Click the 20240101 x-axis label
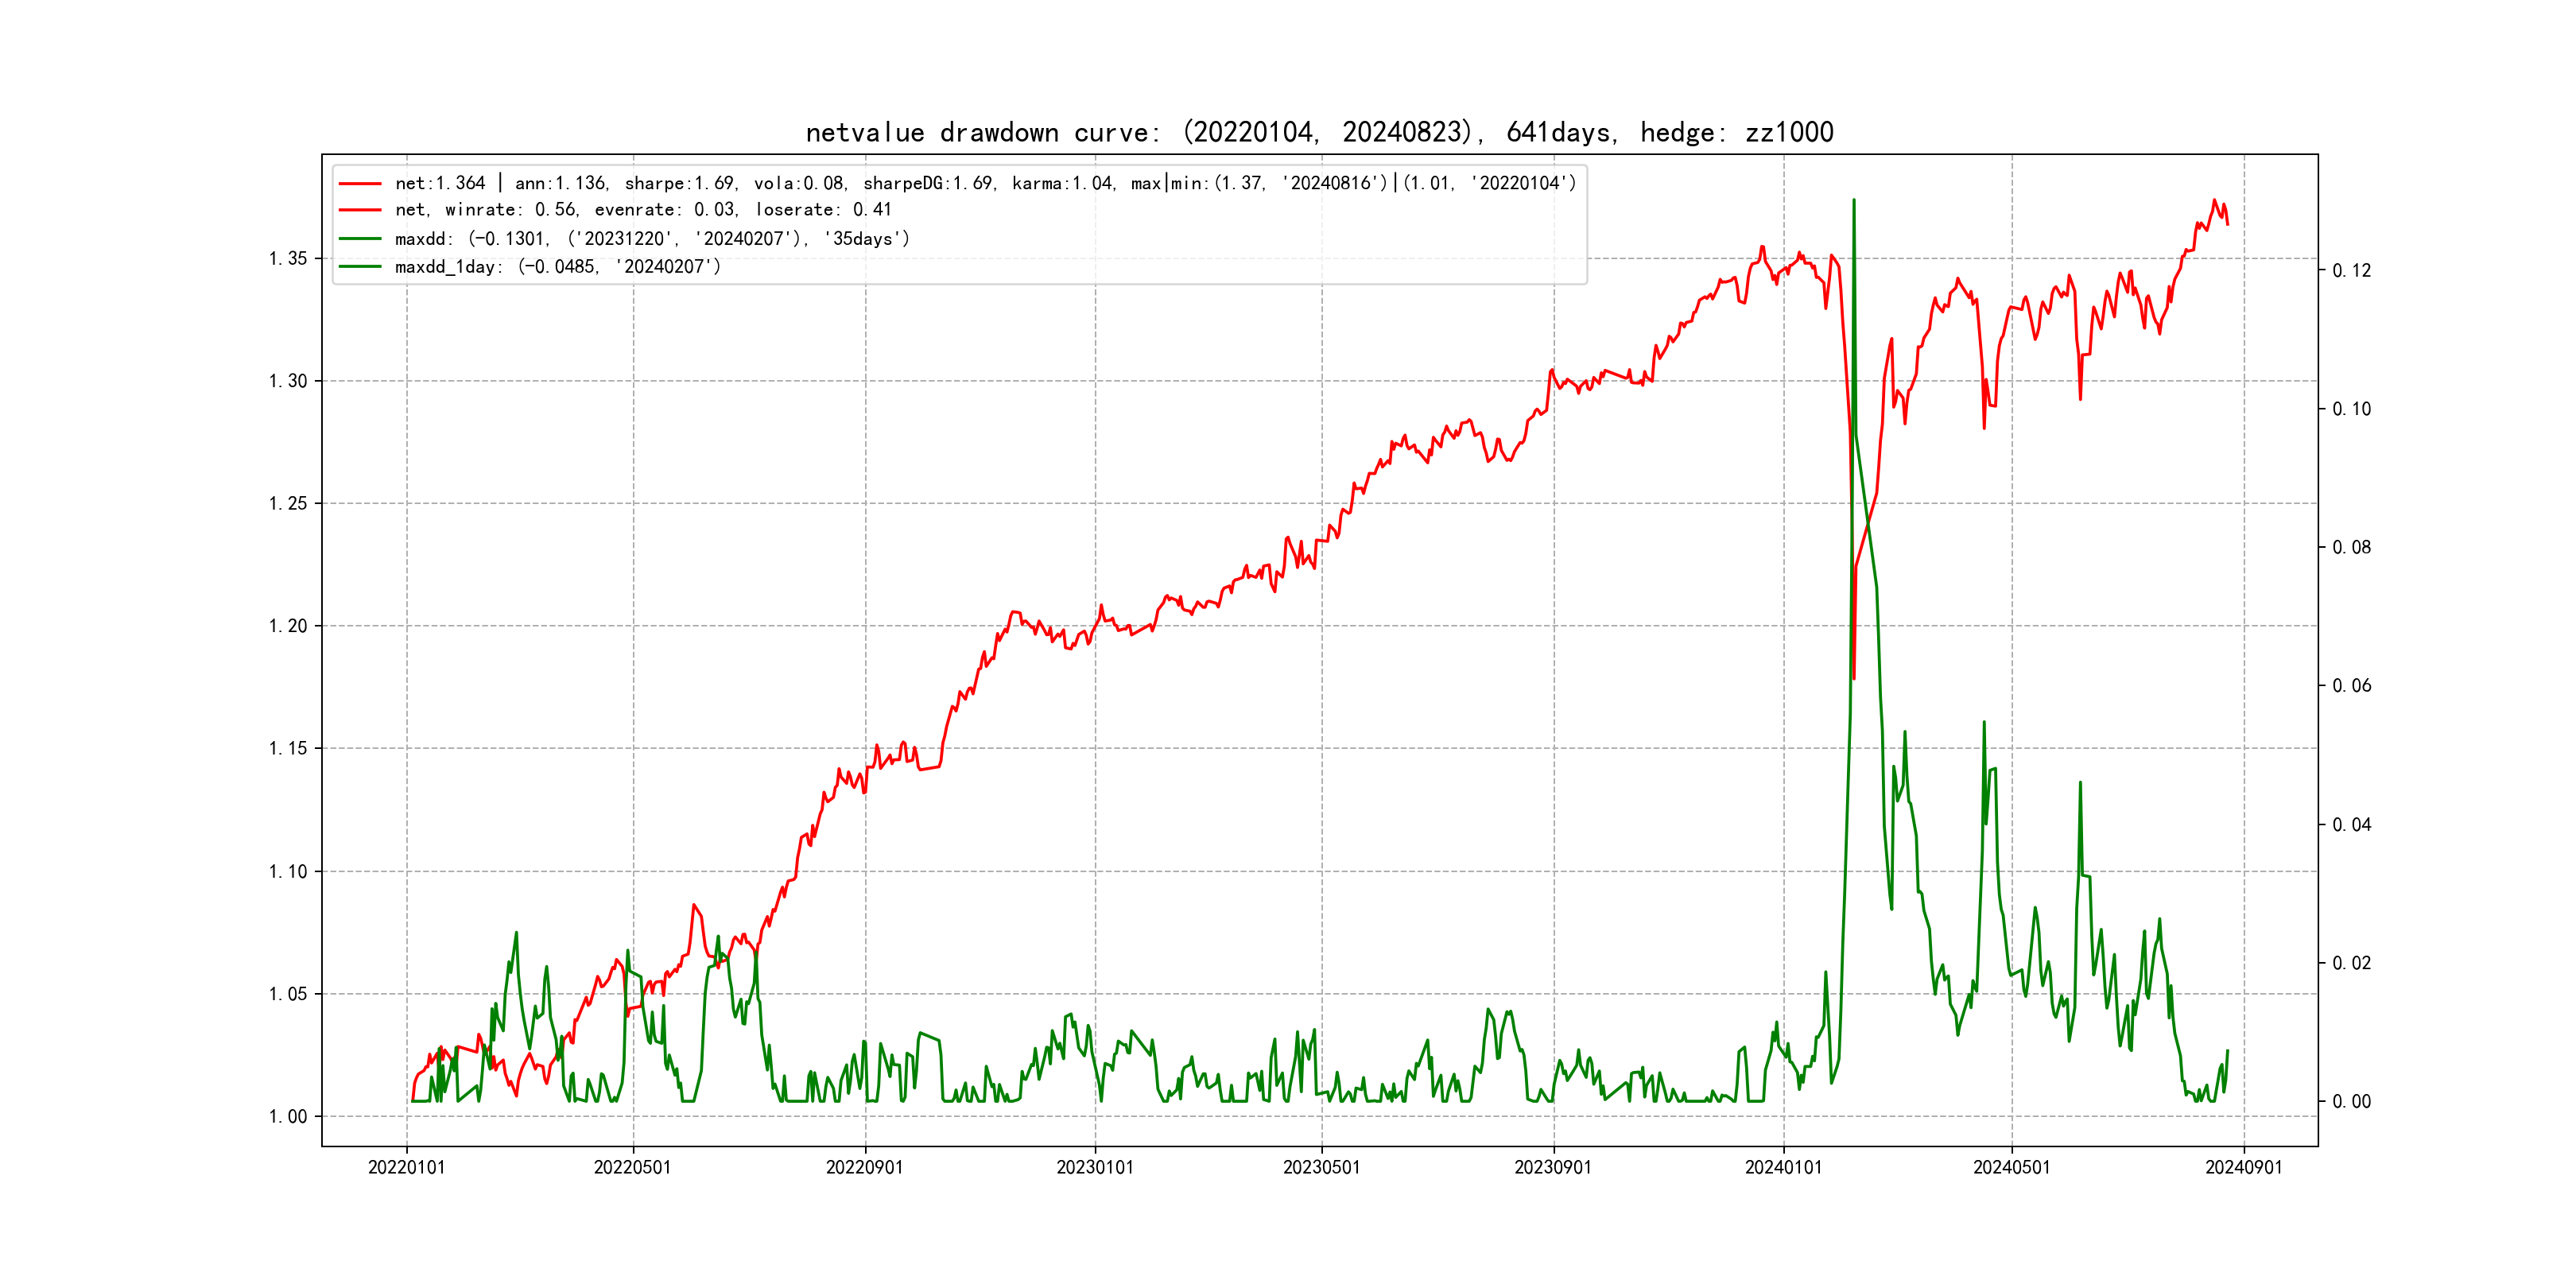2576x1288 pixels. click(1783, 1168)
